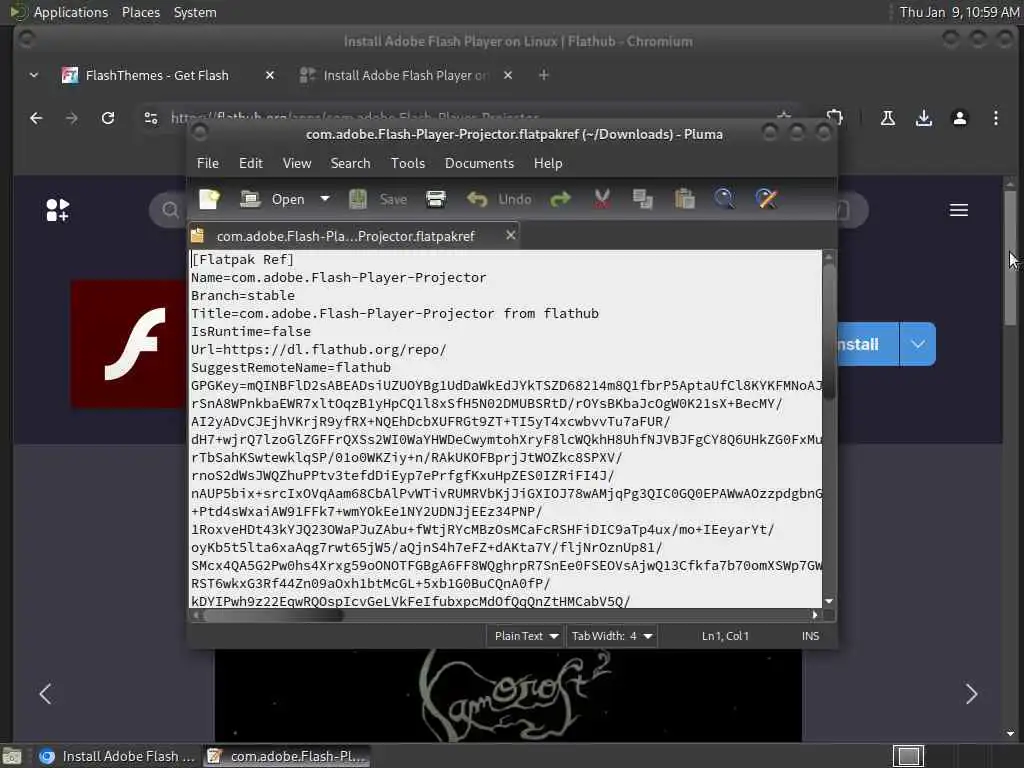
Task: Click the Copy icon in Pluma toolbar
Action: (x=643, y=199)
